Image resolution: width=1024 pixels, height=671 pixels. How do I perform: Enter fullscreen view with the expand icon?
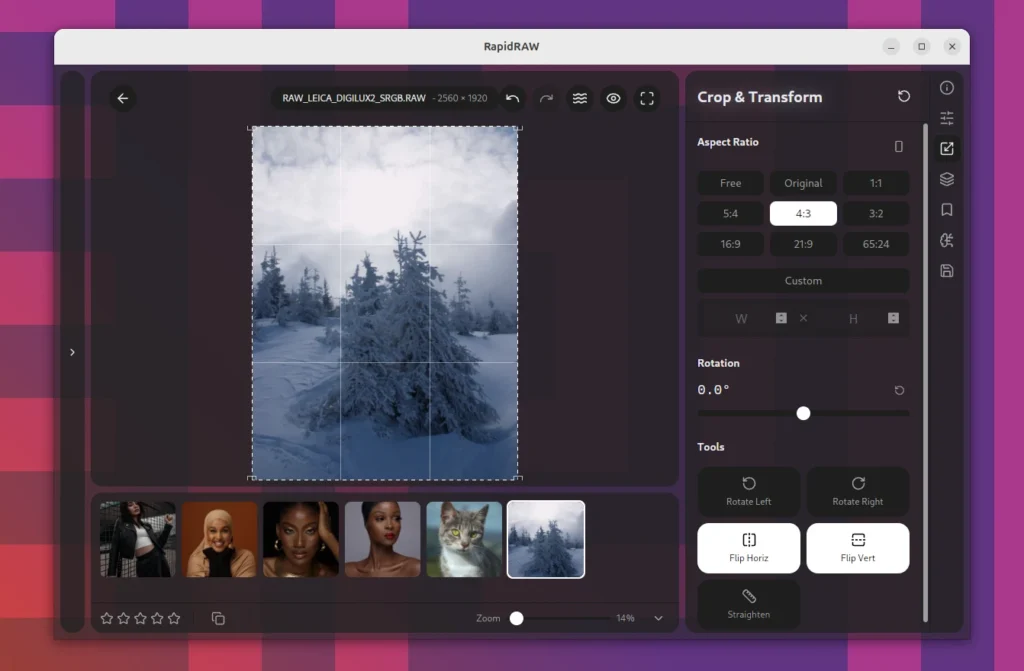pos(647,99)
